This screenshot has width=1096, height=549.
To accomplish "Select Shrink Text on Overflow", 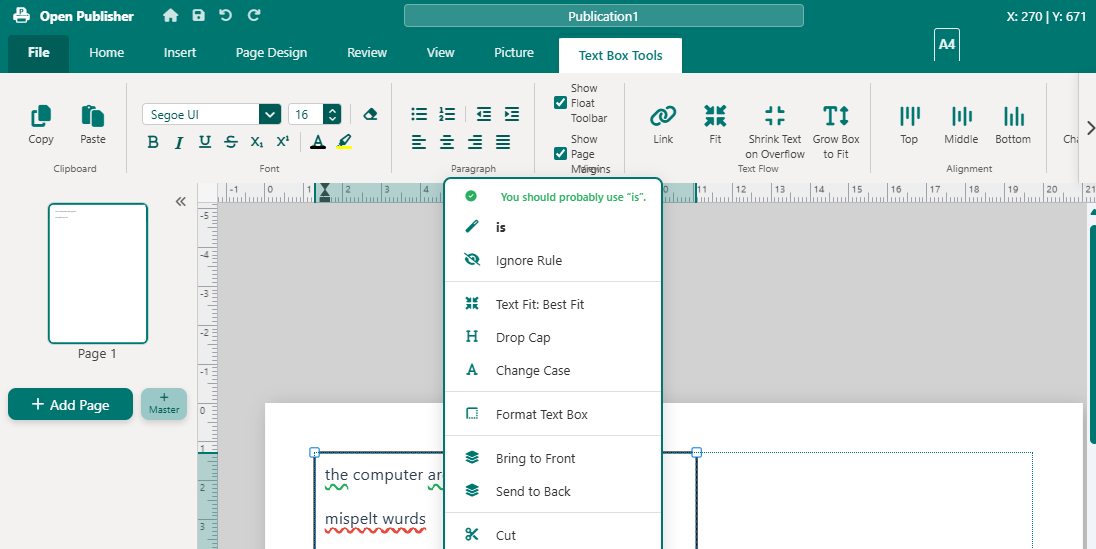I will (774, 131).
